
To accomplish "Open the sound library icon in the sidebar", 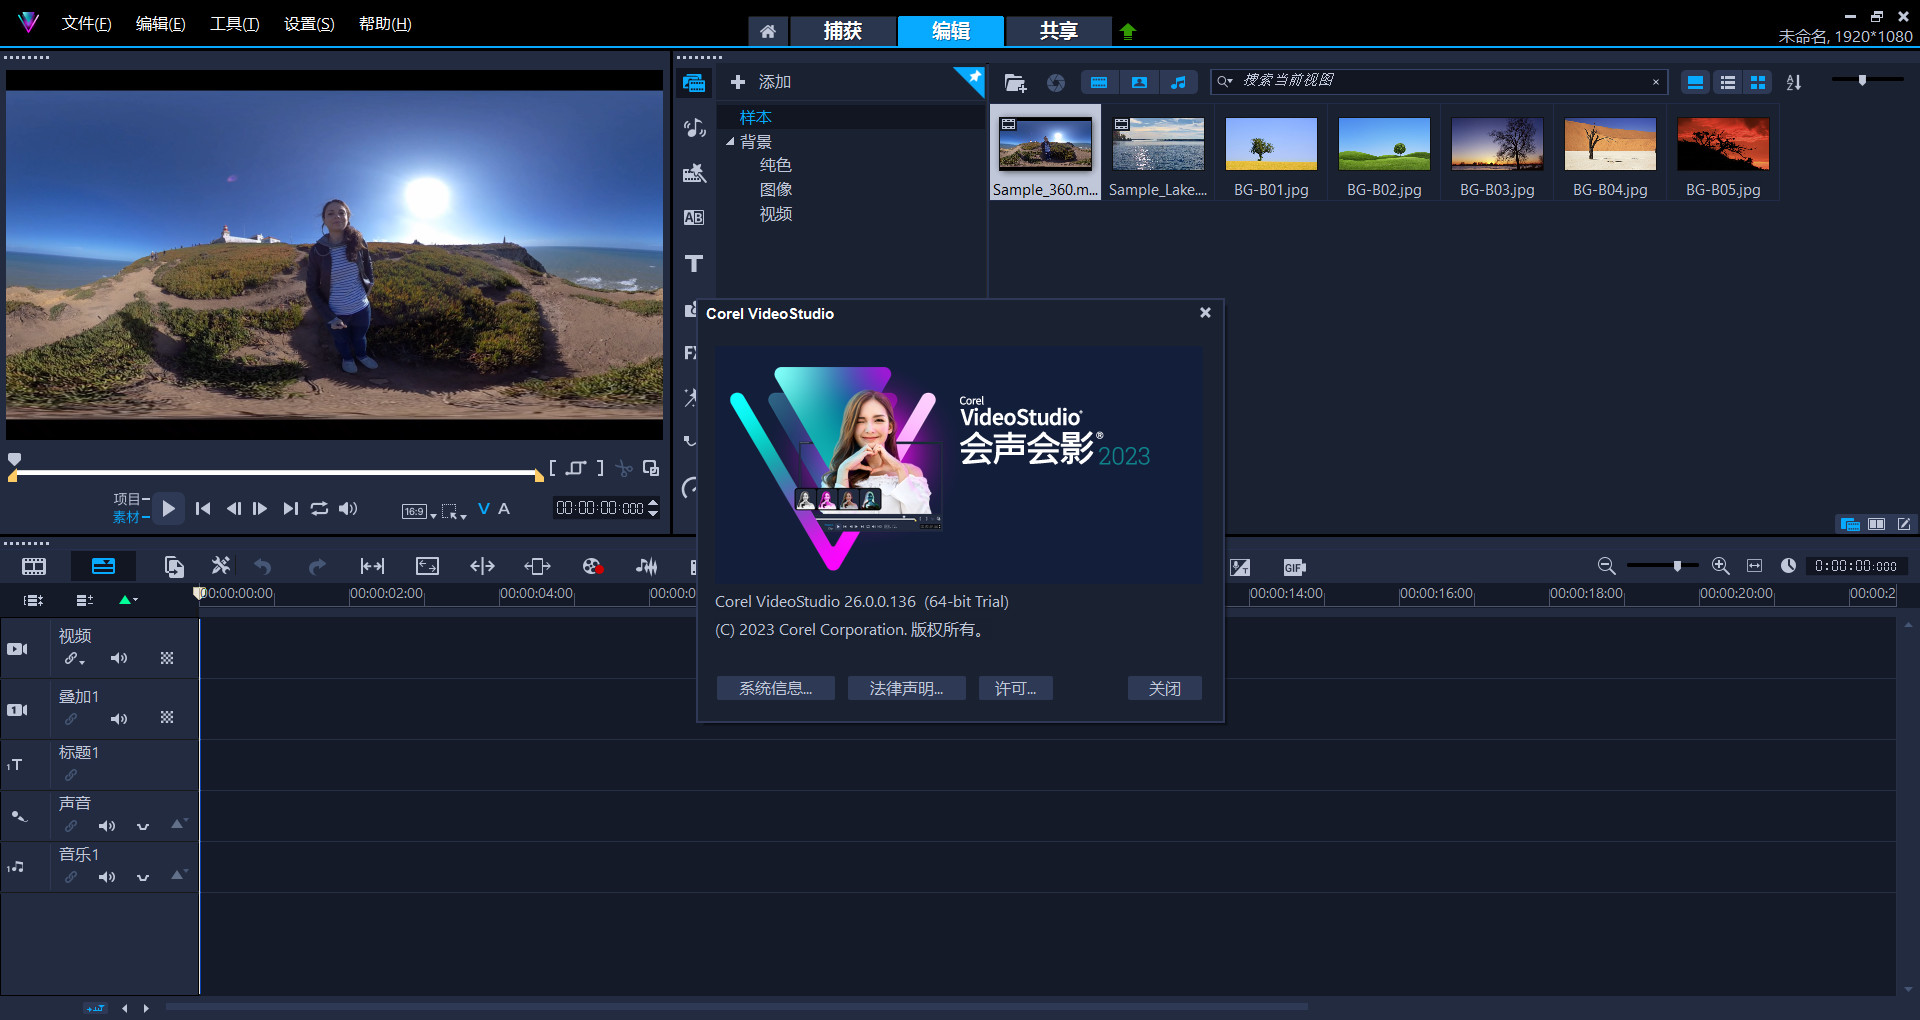I will click(694, 128).
